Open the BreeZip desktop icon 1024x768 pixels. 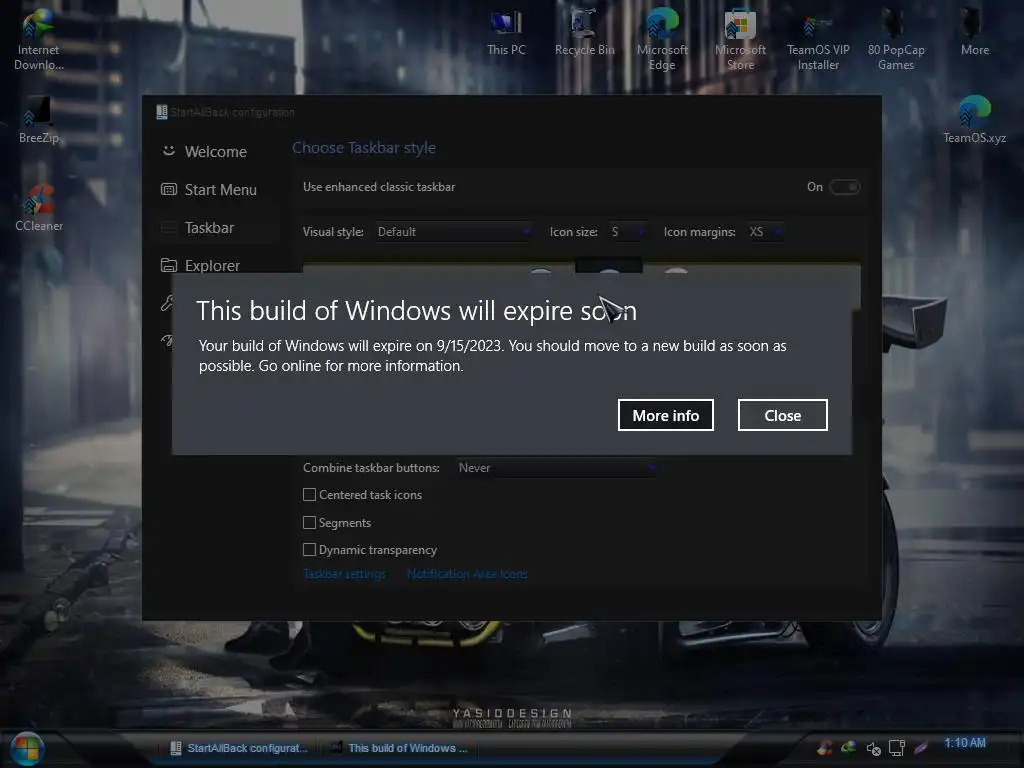[39, 120]
